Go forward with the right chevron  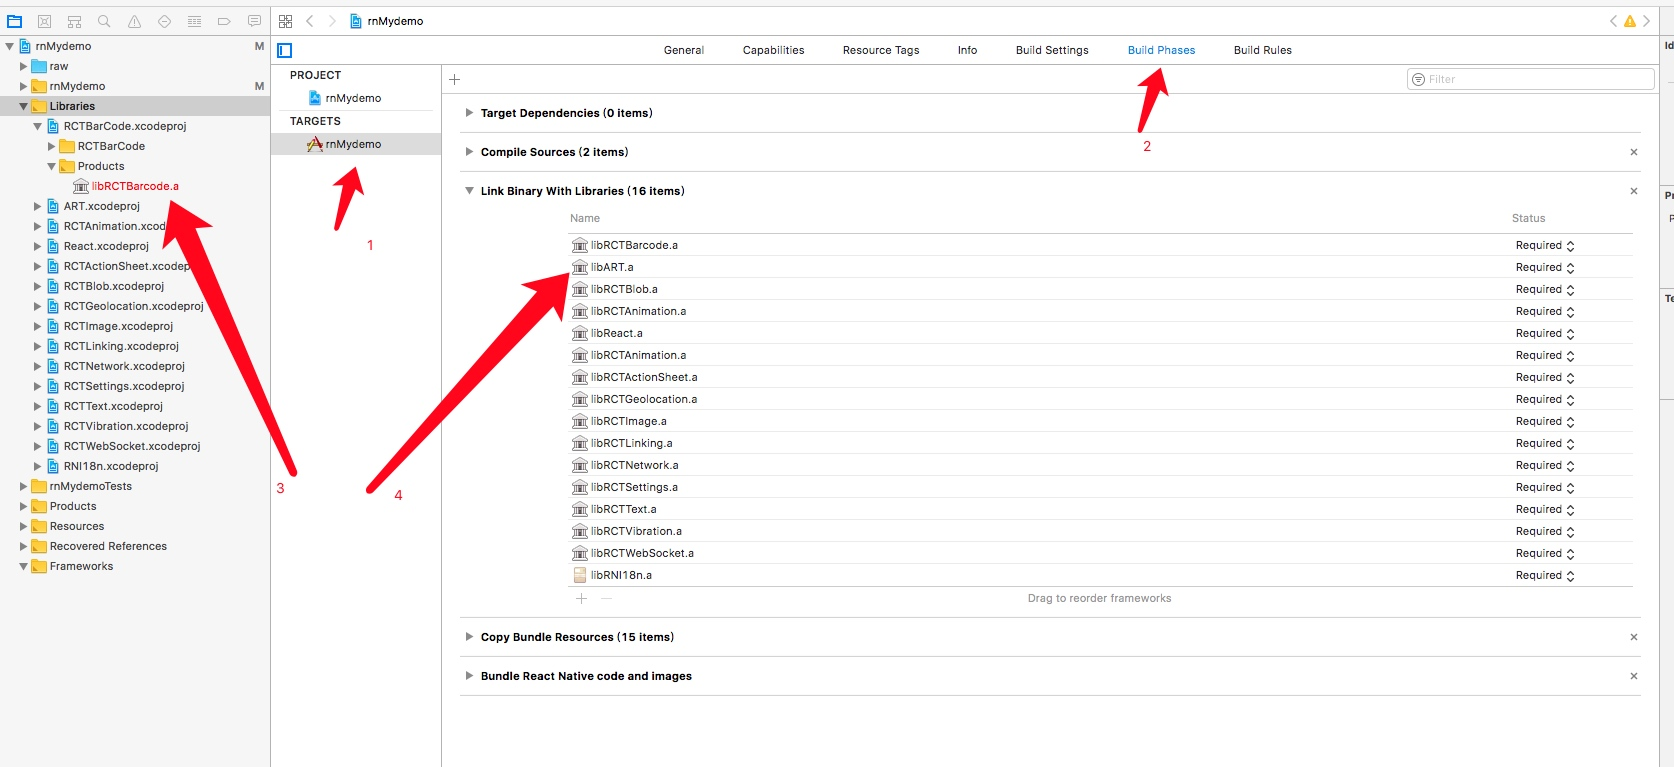click(x=332, y=21)
